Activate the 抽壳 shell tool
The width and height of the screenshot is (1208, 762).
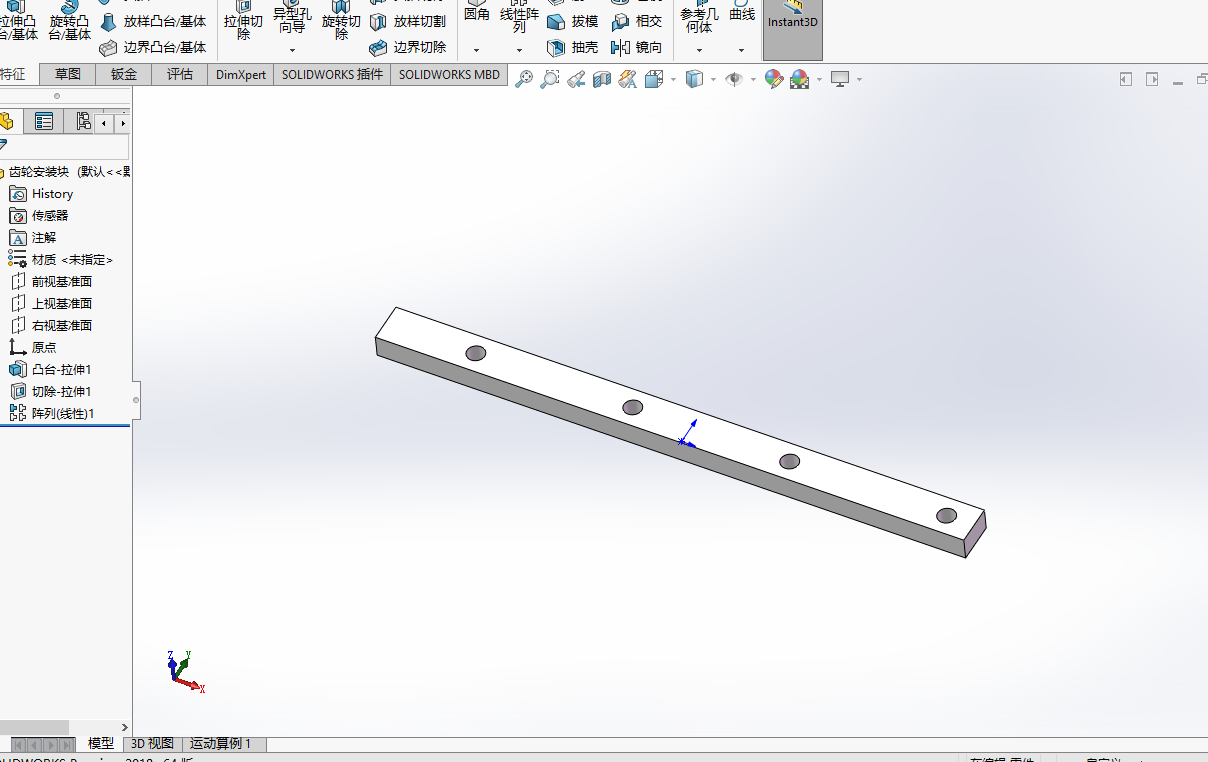pyautogui.click(x=572, y=47)
